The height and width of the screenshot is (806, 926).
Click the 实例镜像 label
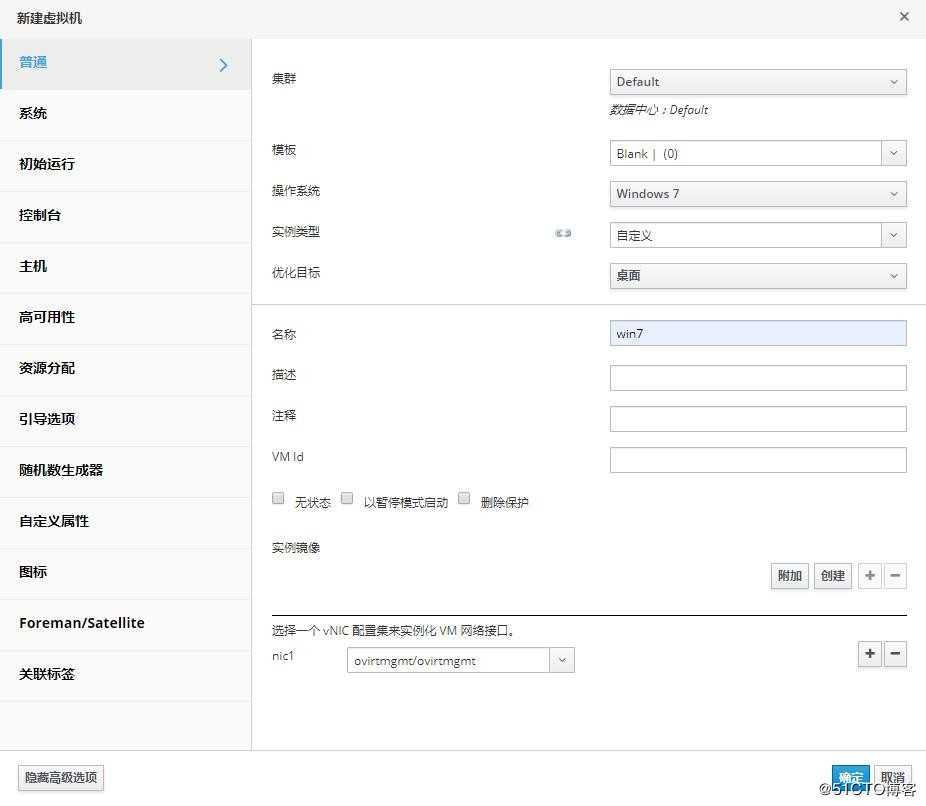(296, 548)
